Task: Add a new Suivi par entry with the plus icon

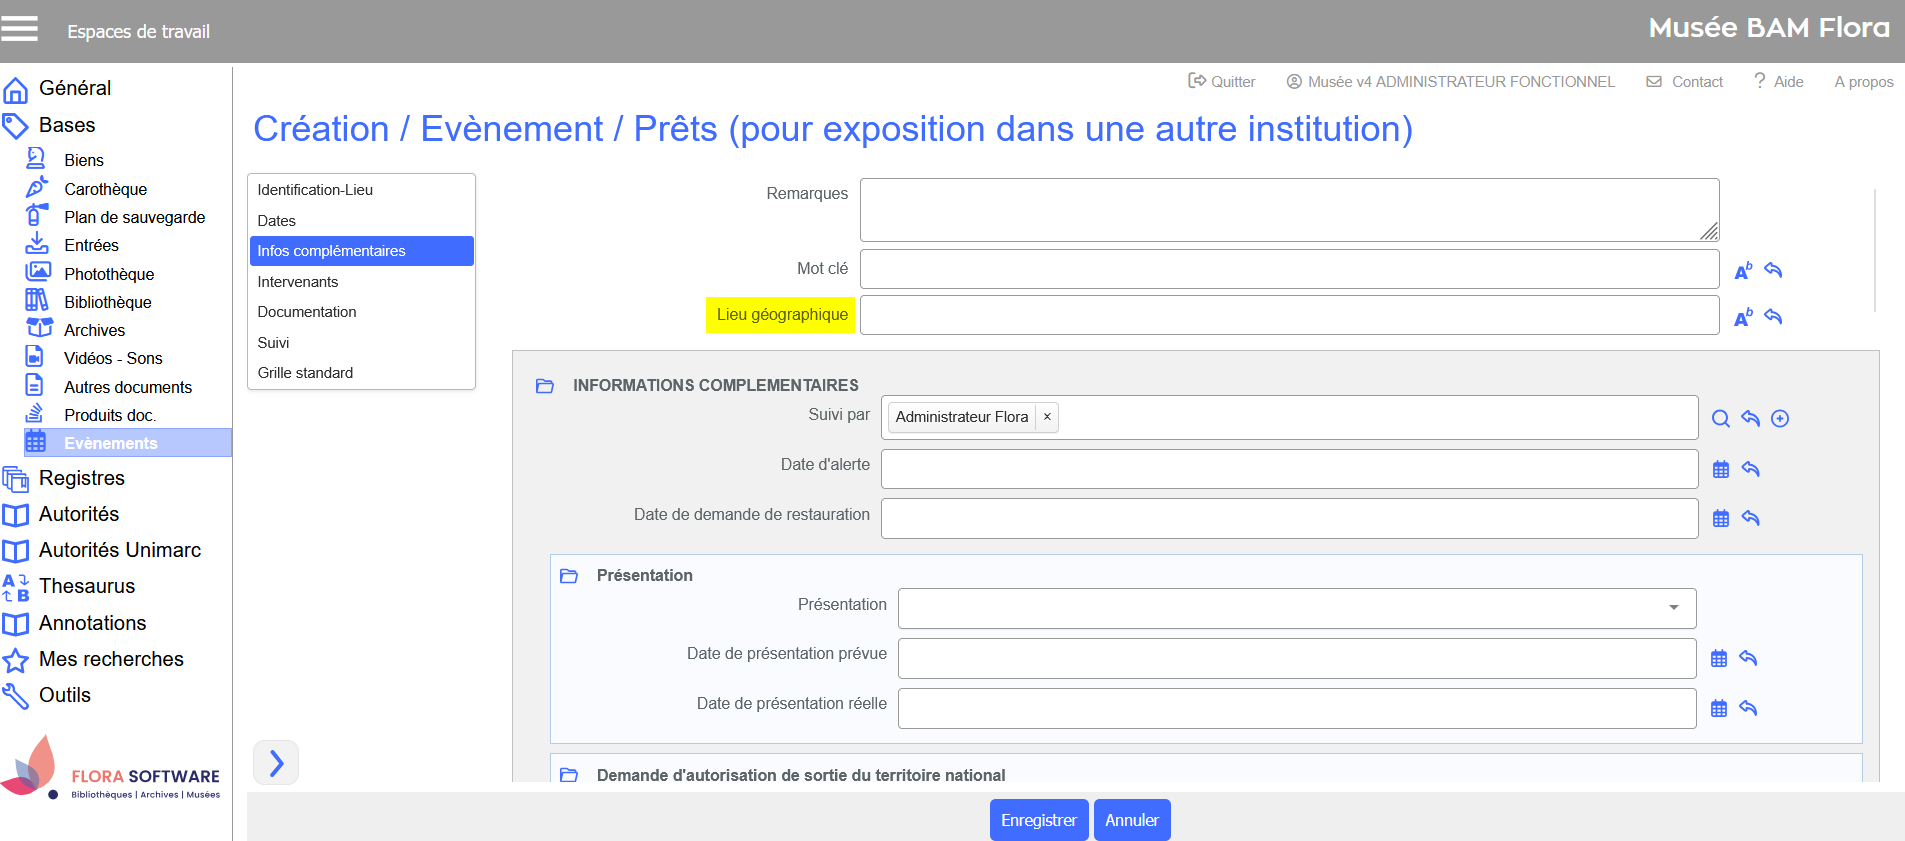Action: (1780, 419)
